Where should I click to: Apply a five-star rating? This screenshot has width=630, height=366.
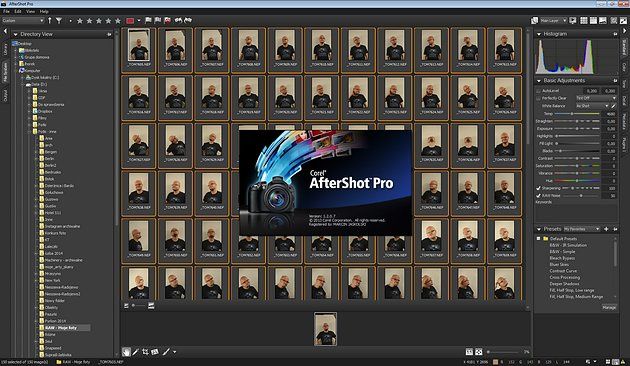coord(118,21)
